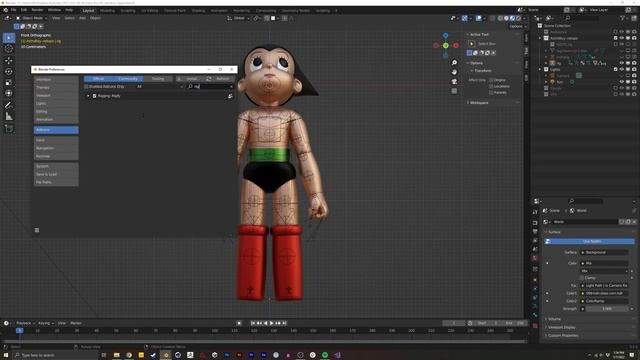Click the viewport pan hand icon
The height and width of the screenshot is (360, 640).
coord(454,72)
